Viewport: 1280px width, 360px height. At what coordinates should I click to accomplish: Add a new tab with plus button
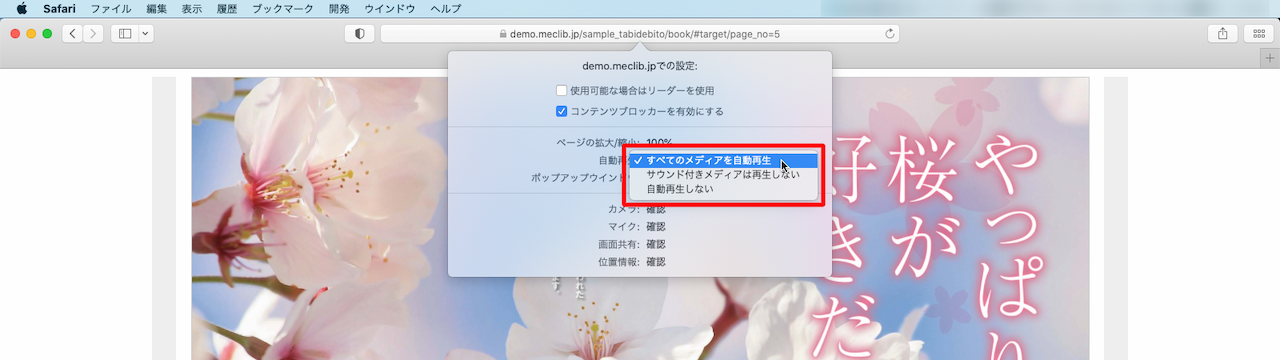[1270, 59]
